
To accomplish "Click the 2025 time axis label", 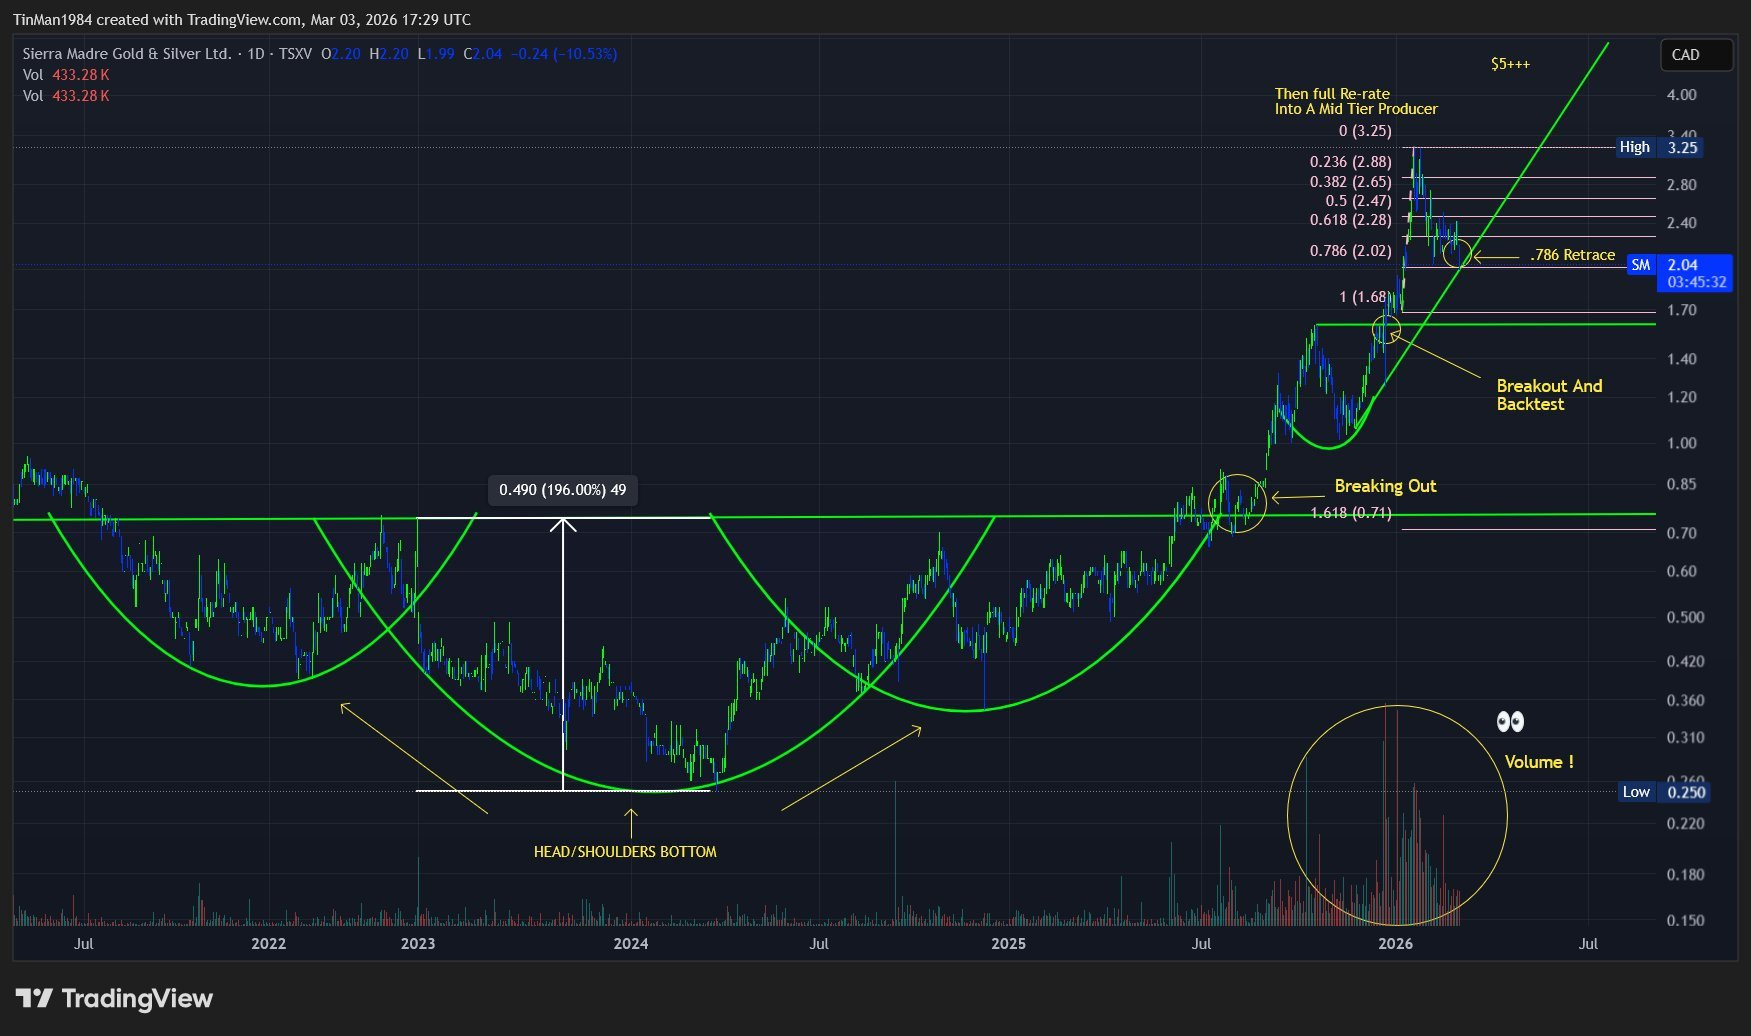I will 1008,944.
